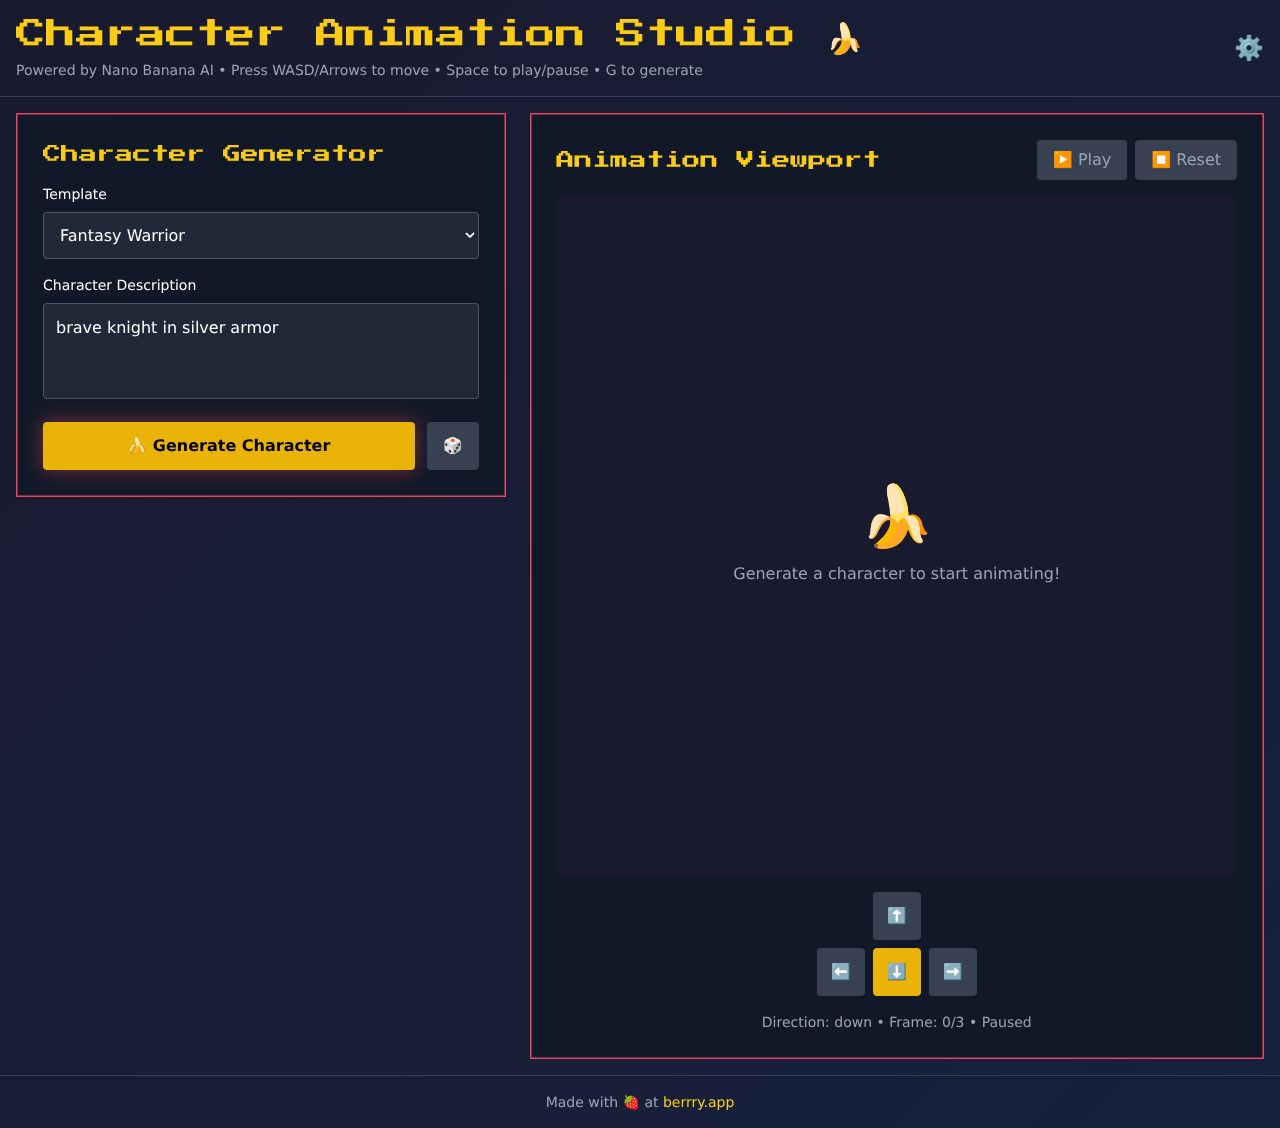Select Fantasy Warrior from the template selector
Image resolution: width=1280 pixels, height=1128 pixels.
coord(260,235)
